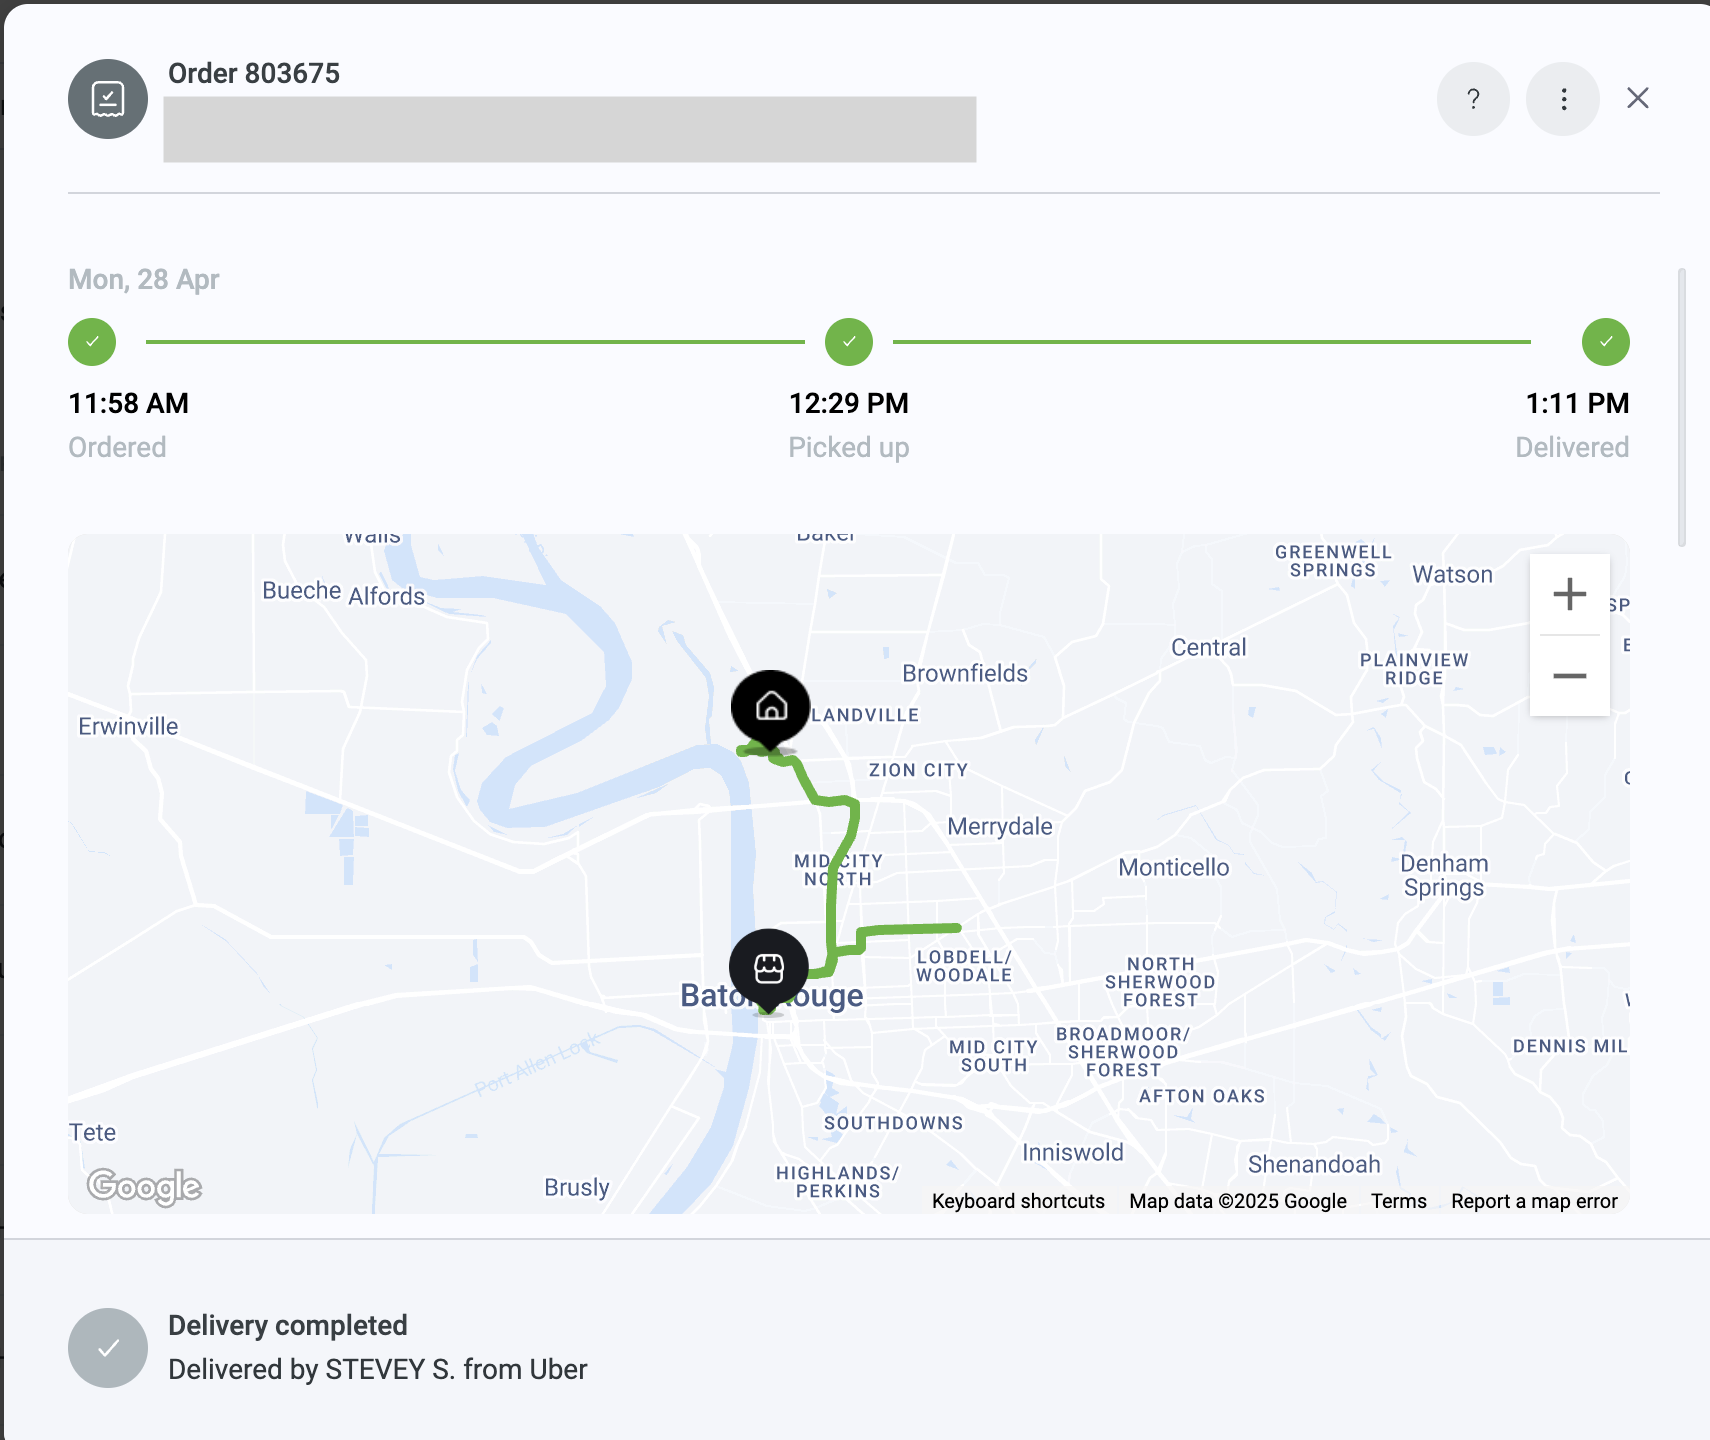The height and width of the screenshot is (1440, 1710).
Task: Click the Ordered step checkmark
Action: coord(92,342)
